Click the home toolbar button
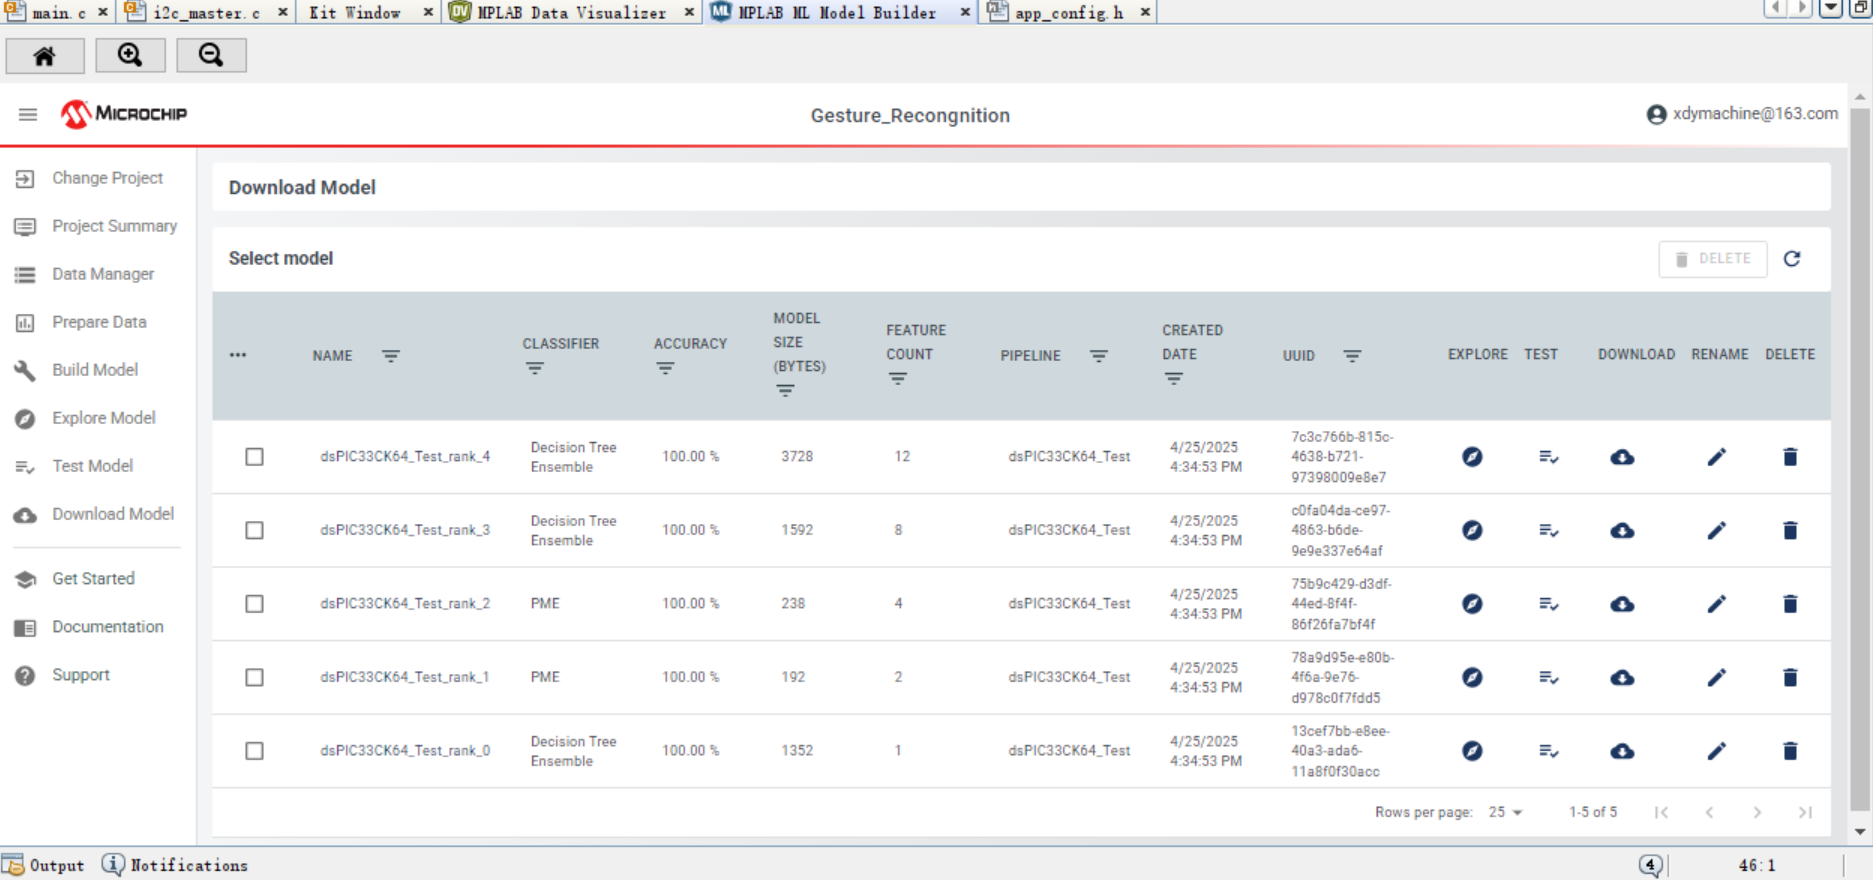This screenshot has width=1873, height=880. point(45,56)
